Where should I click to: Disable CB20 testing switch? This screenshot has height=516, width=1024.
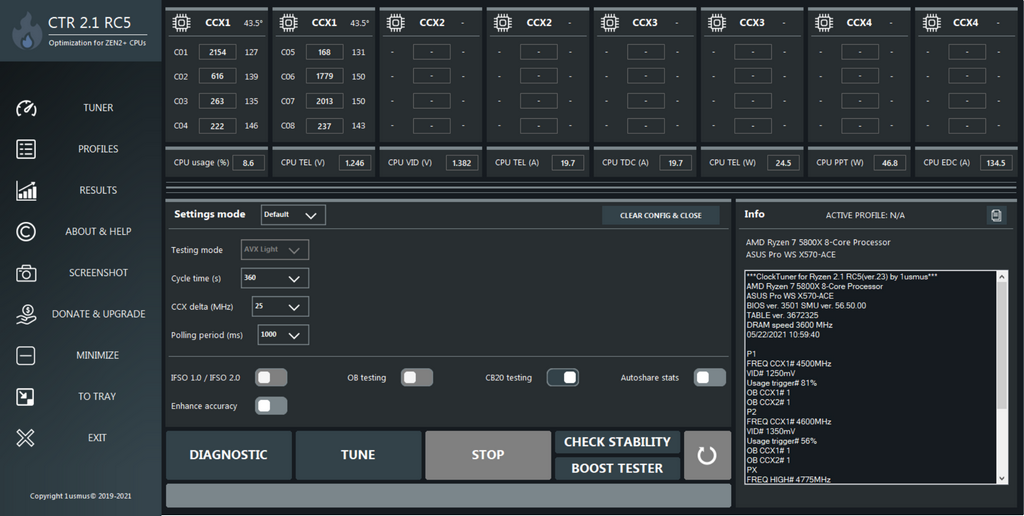563,378
